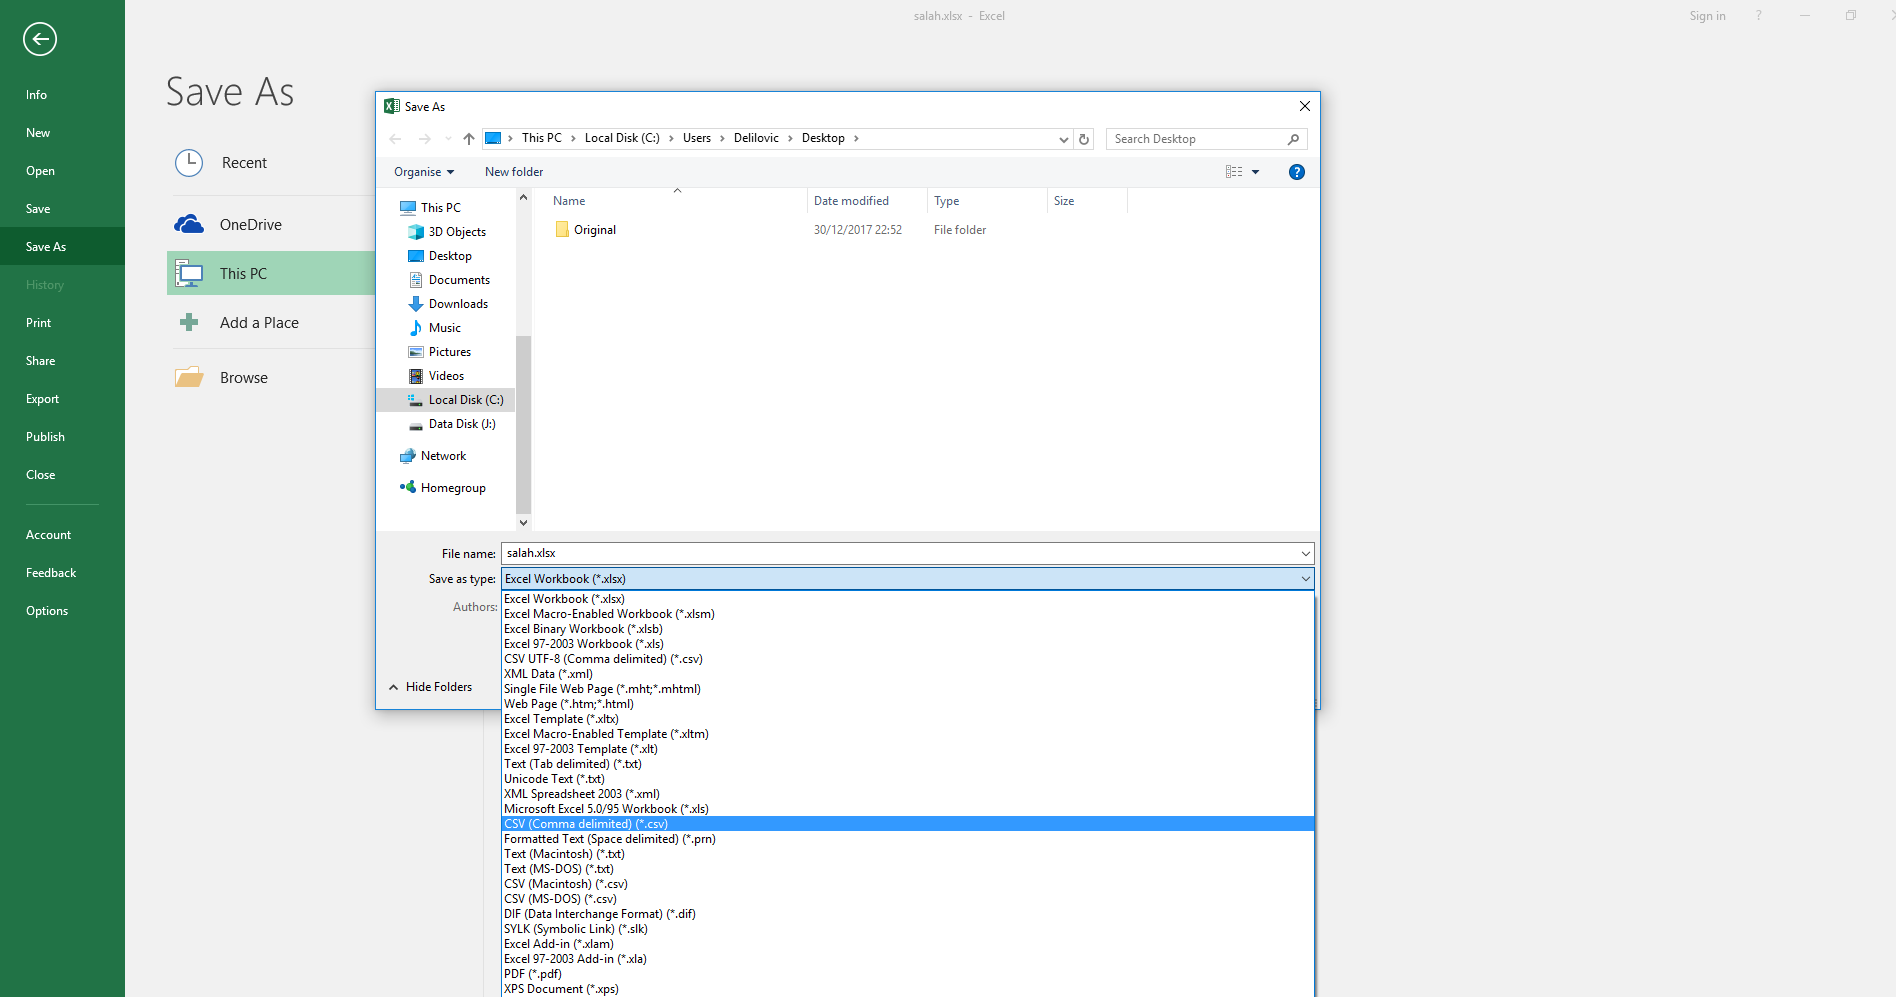The width and height of the screenshot is (1896, 997).
Task: Click the Refresh icon in address bar
Action: pyautogui.click(x=1084, y=139)
